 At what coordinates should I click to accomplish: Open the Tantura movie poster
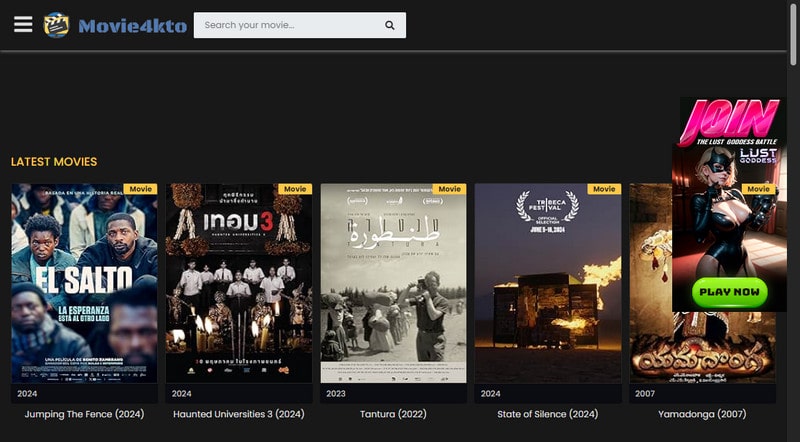[393, 283]
